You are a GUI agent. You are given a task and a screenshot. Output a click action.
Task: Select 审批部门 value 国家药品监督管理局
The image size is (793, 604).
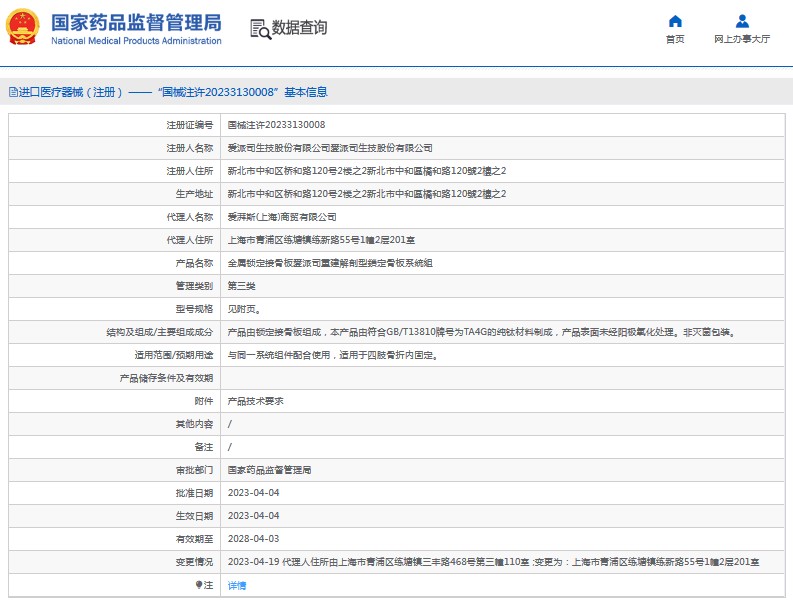click(269, 470)
